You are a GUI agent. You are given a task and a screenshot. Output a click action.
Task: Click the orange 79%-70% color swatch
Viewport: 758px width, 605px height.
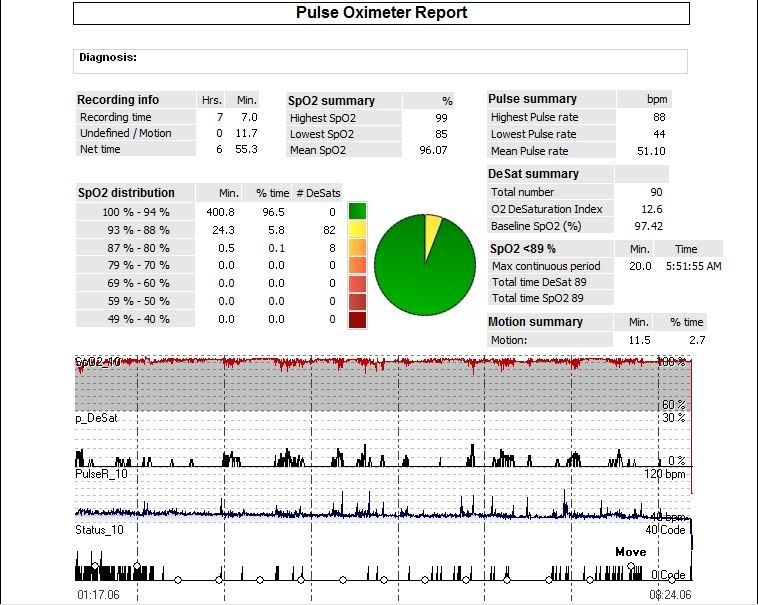[357, 266]
